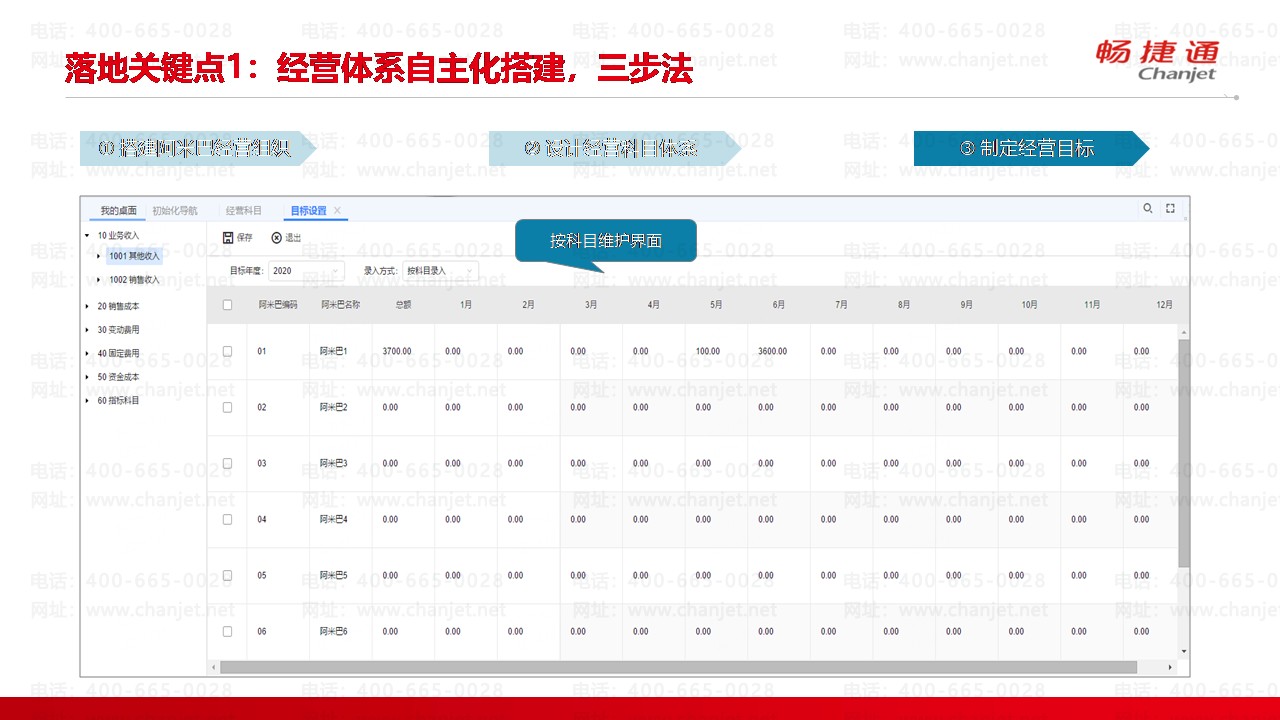Click the 保存 save button label

pyautogui.click(x=245, y=238)
